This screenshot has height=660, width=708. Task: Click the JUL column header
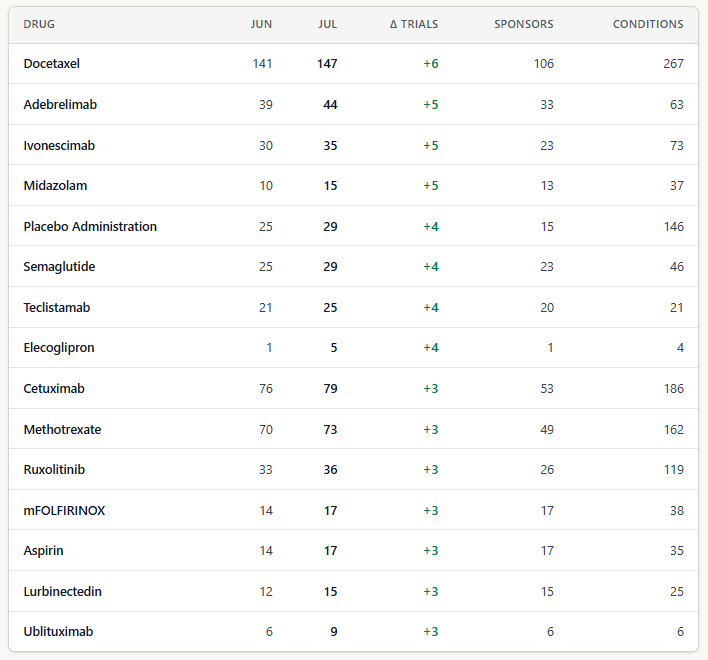coord(327,24)
